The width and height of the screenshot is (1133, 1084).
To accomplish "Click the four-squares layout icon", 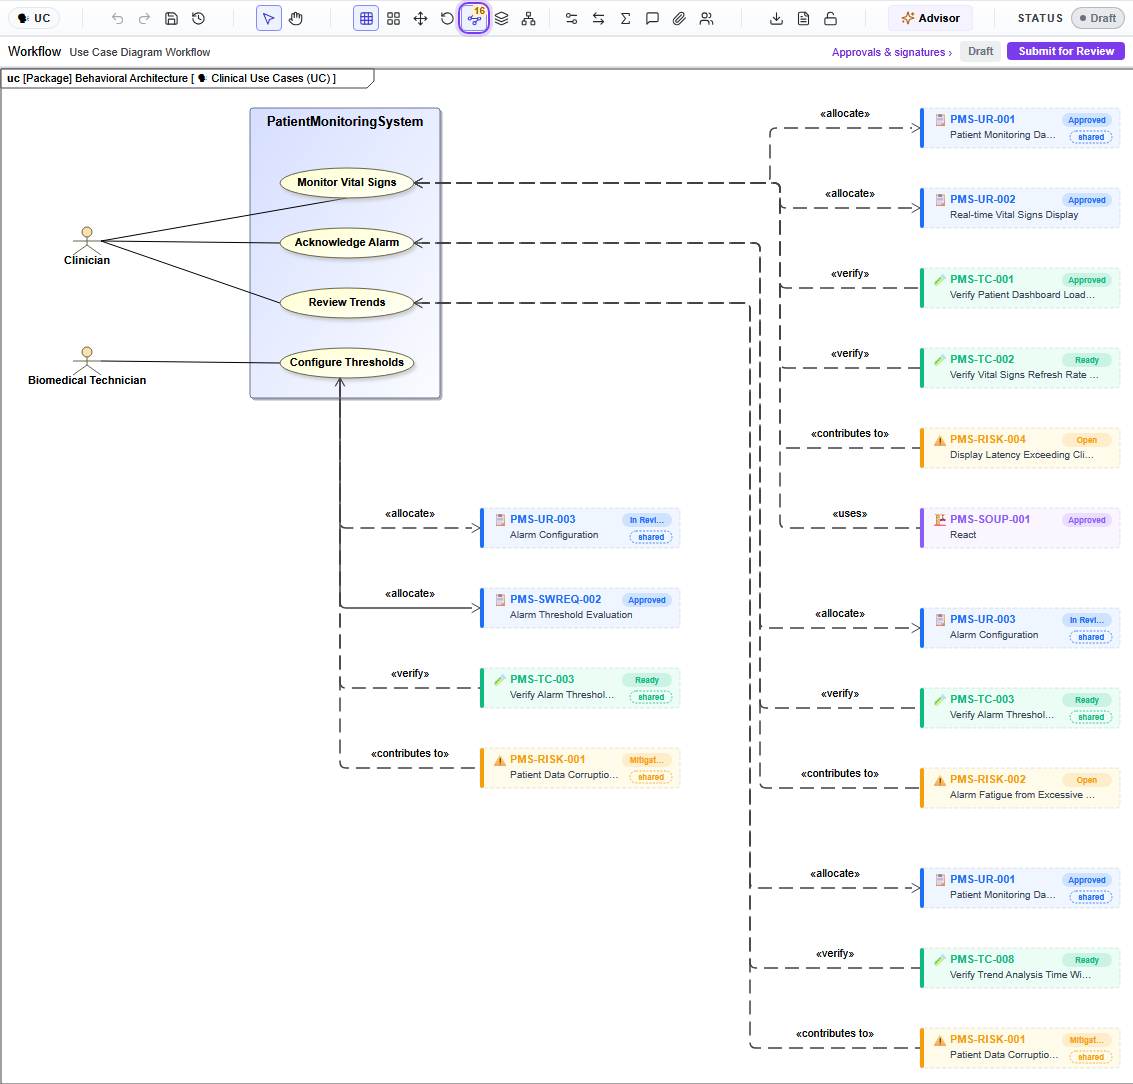I will click(x=393, y=19).
